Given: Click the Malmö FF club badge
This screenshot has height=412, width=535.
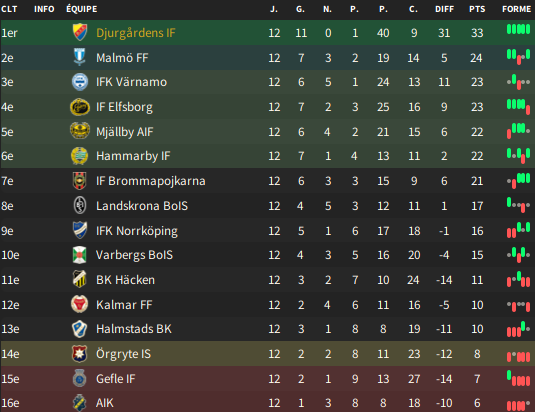Looking at the screenshot, I should pos(79,57).
